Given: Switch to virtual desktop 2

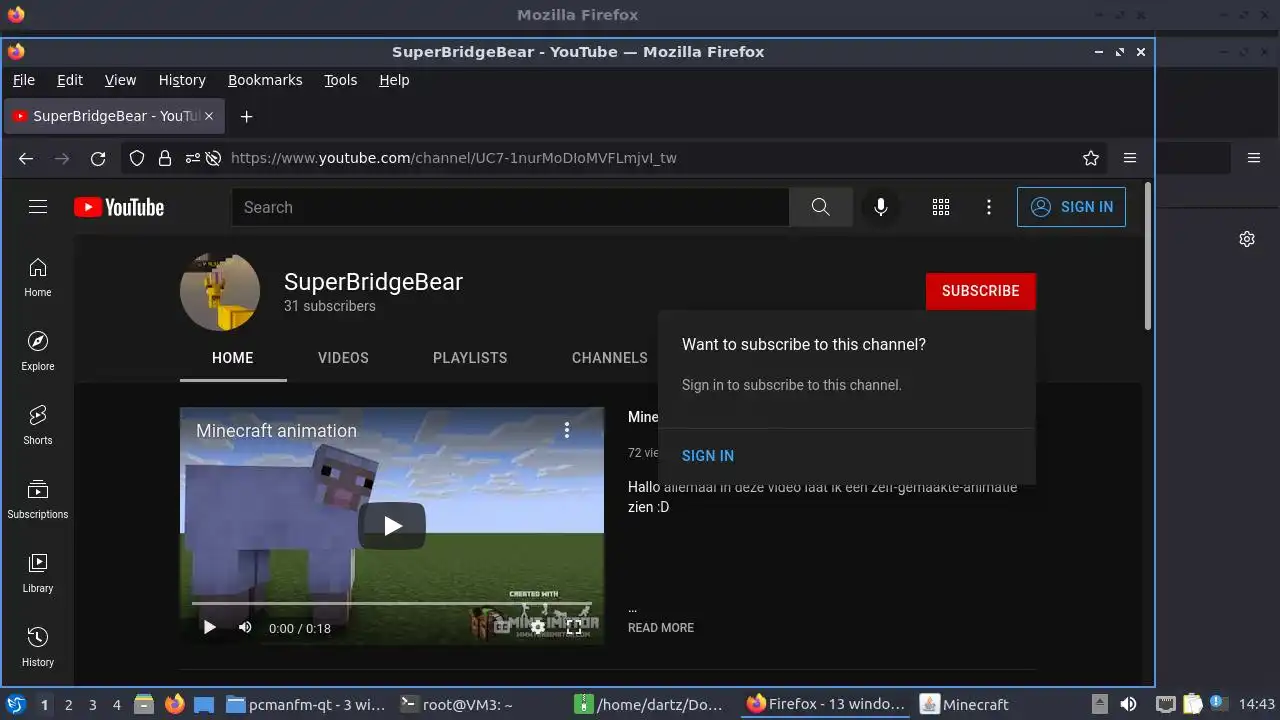Looking at the screenshot, I should coord(68,705).
